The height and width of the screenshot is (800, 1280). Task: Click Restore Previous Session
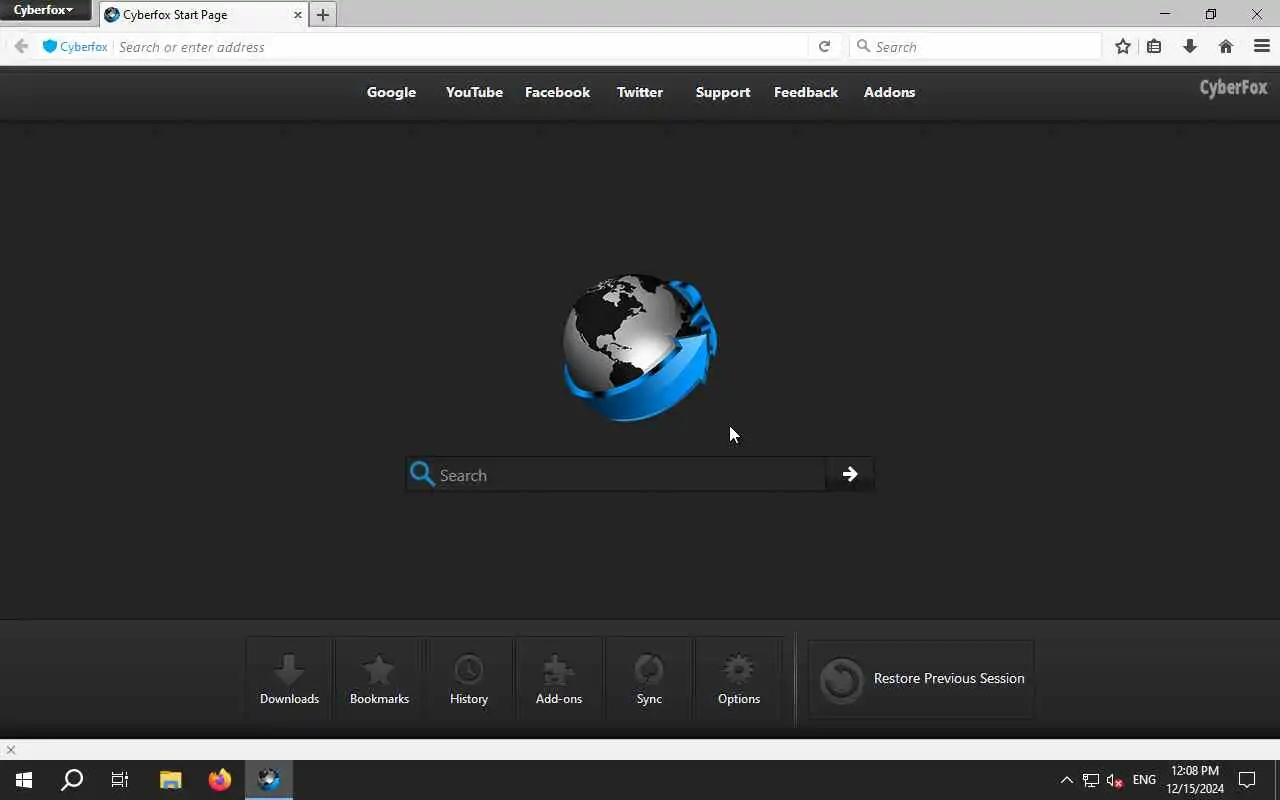(x=921, y=679)
